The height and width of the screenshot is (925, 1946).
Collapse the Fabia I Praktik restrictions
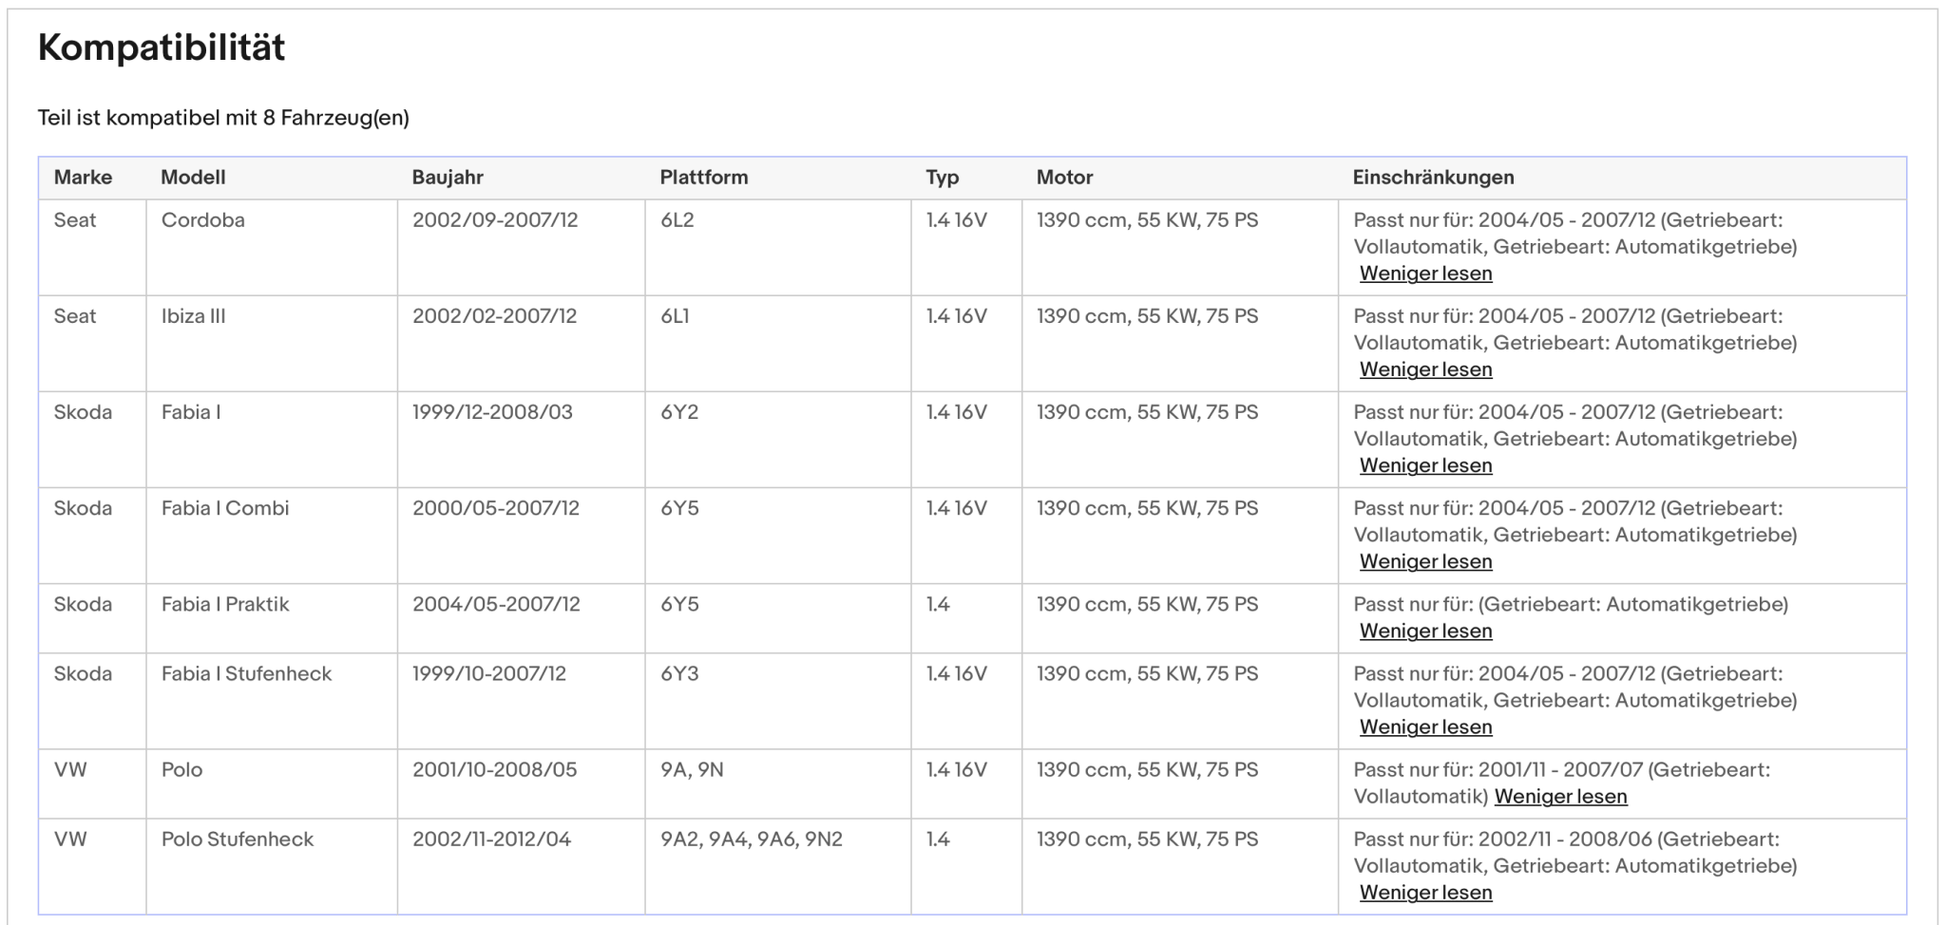[x=1425, y=631]
